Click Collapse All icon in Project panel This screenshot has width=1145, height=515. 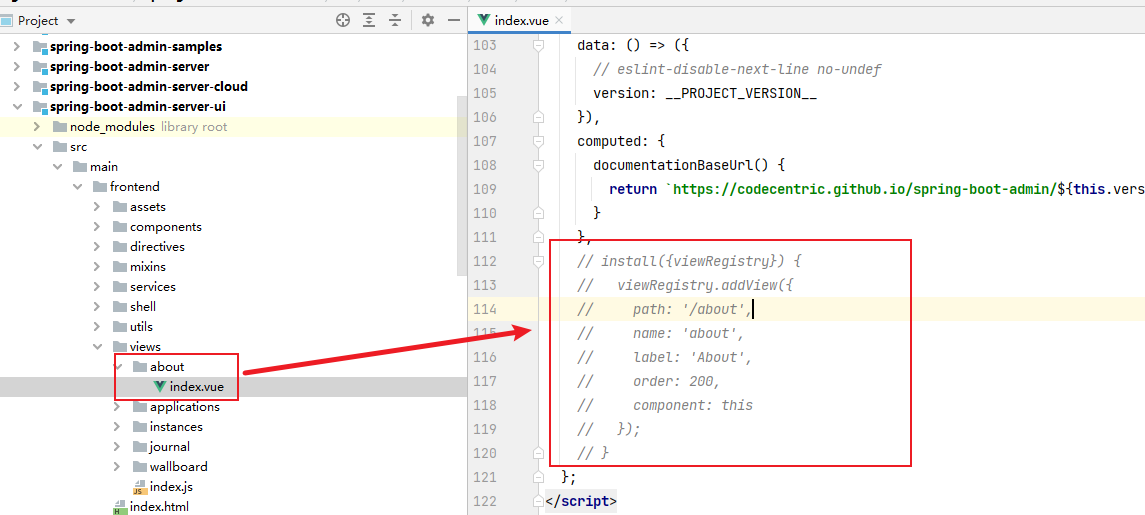pos(395,20)
